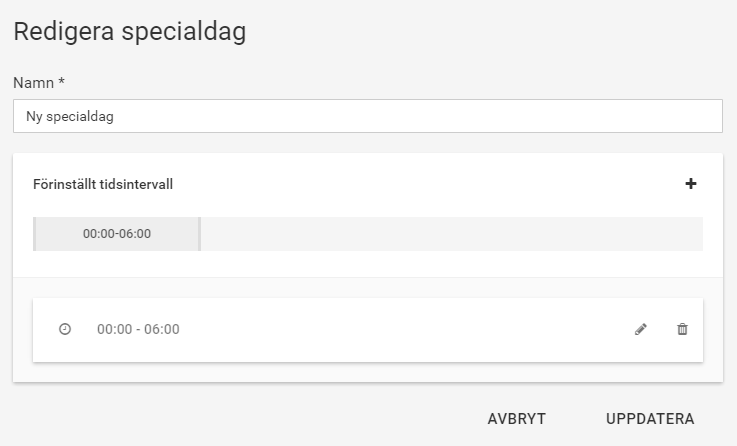737x446 pixels.
Task: Click the Namn field label
Action: point(33,83)
